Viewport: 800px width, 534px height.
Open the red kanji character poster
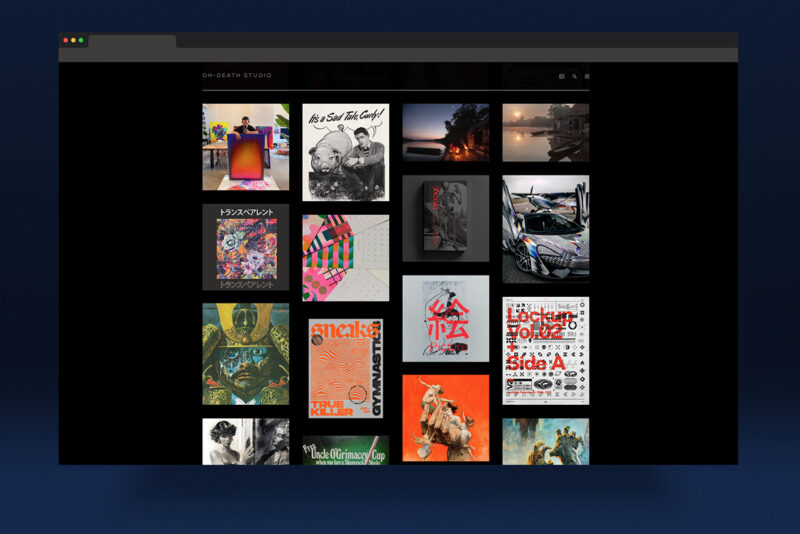pyautogui.click(x=445, y=318)
